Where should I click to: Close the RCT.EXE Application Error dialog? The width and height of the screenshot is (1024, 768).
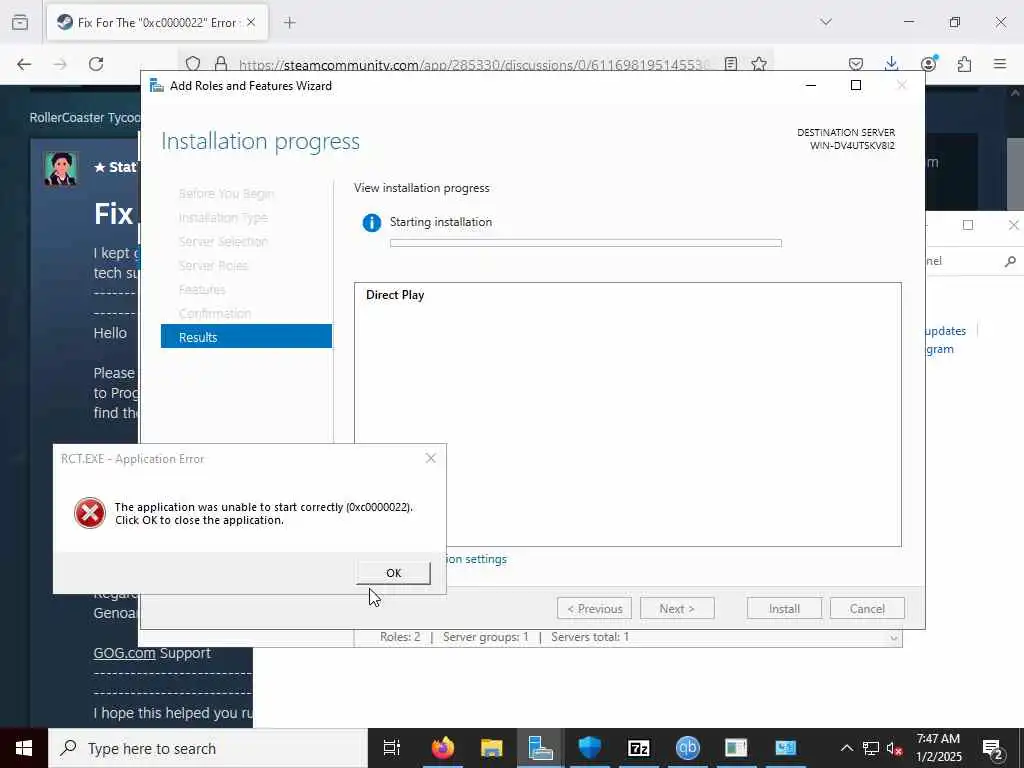(x=430, y=458)
